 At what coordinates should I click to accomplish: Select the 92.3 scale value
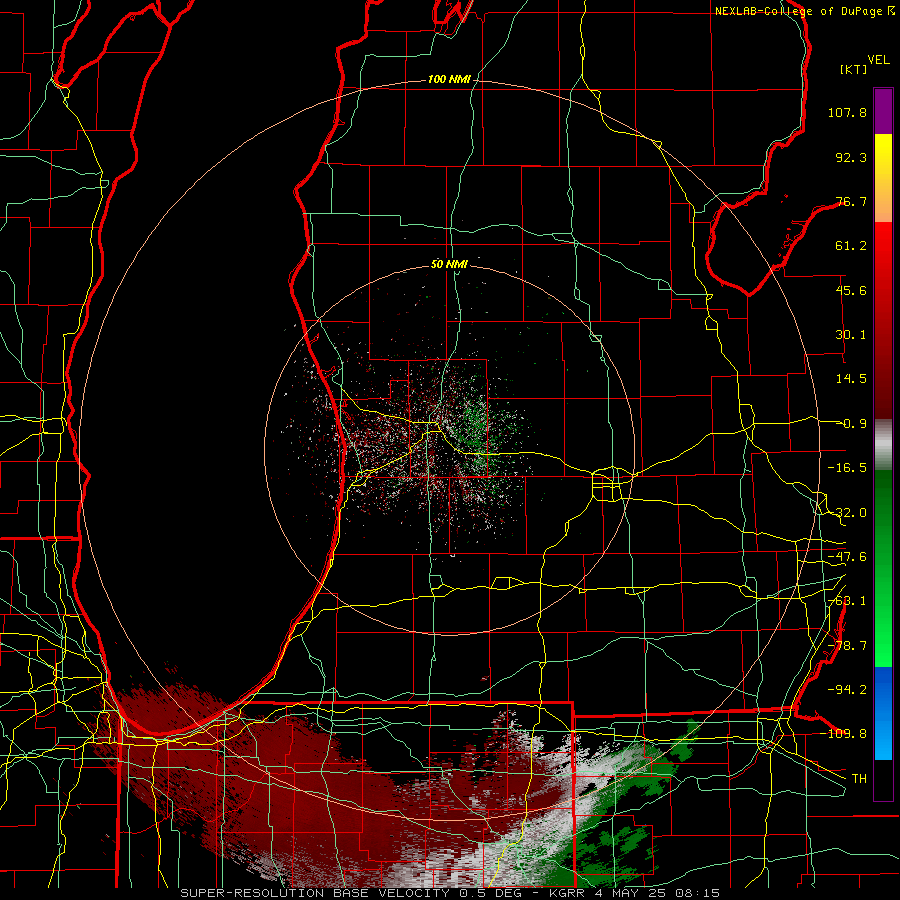pyautogui.click(x=851, y=157)
